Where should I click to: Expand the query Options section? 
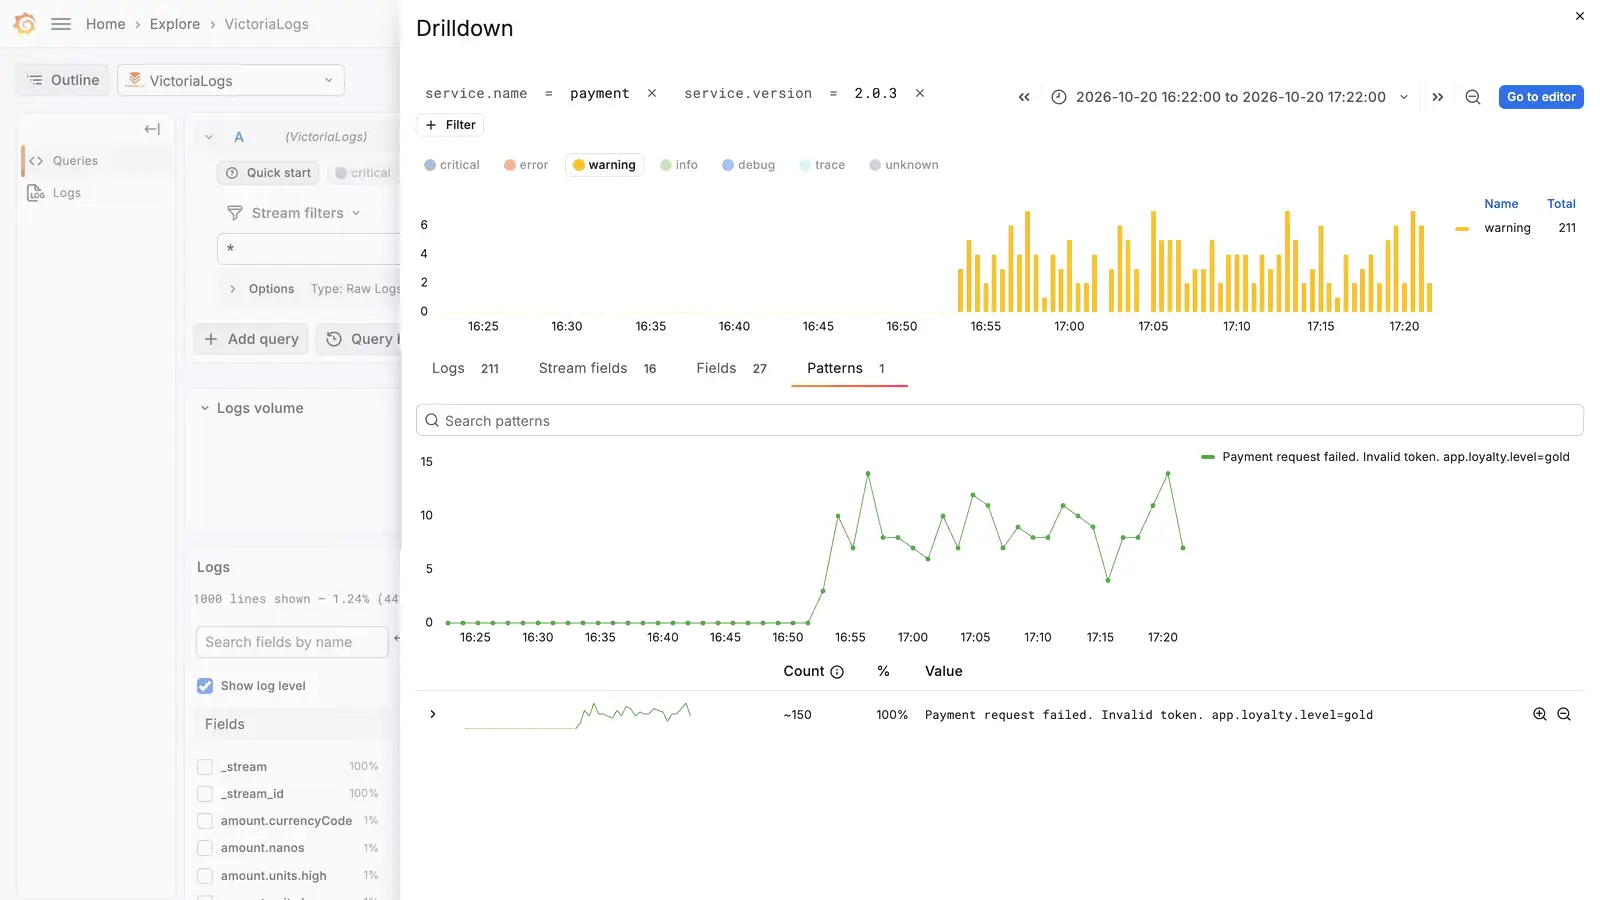coord(262,289)
